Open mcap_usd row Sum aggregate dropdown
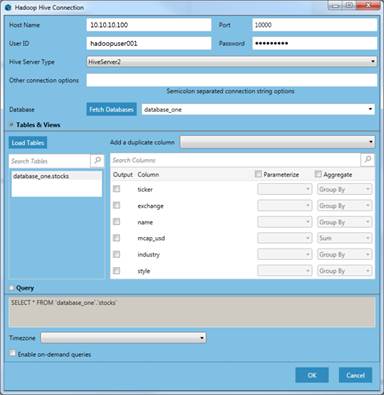Image resolution: width=384 pixels, height=395 pixels. coord(344,238)
